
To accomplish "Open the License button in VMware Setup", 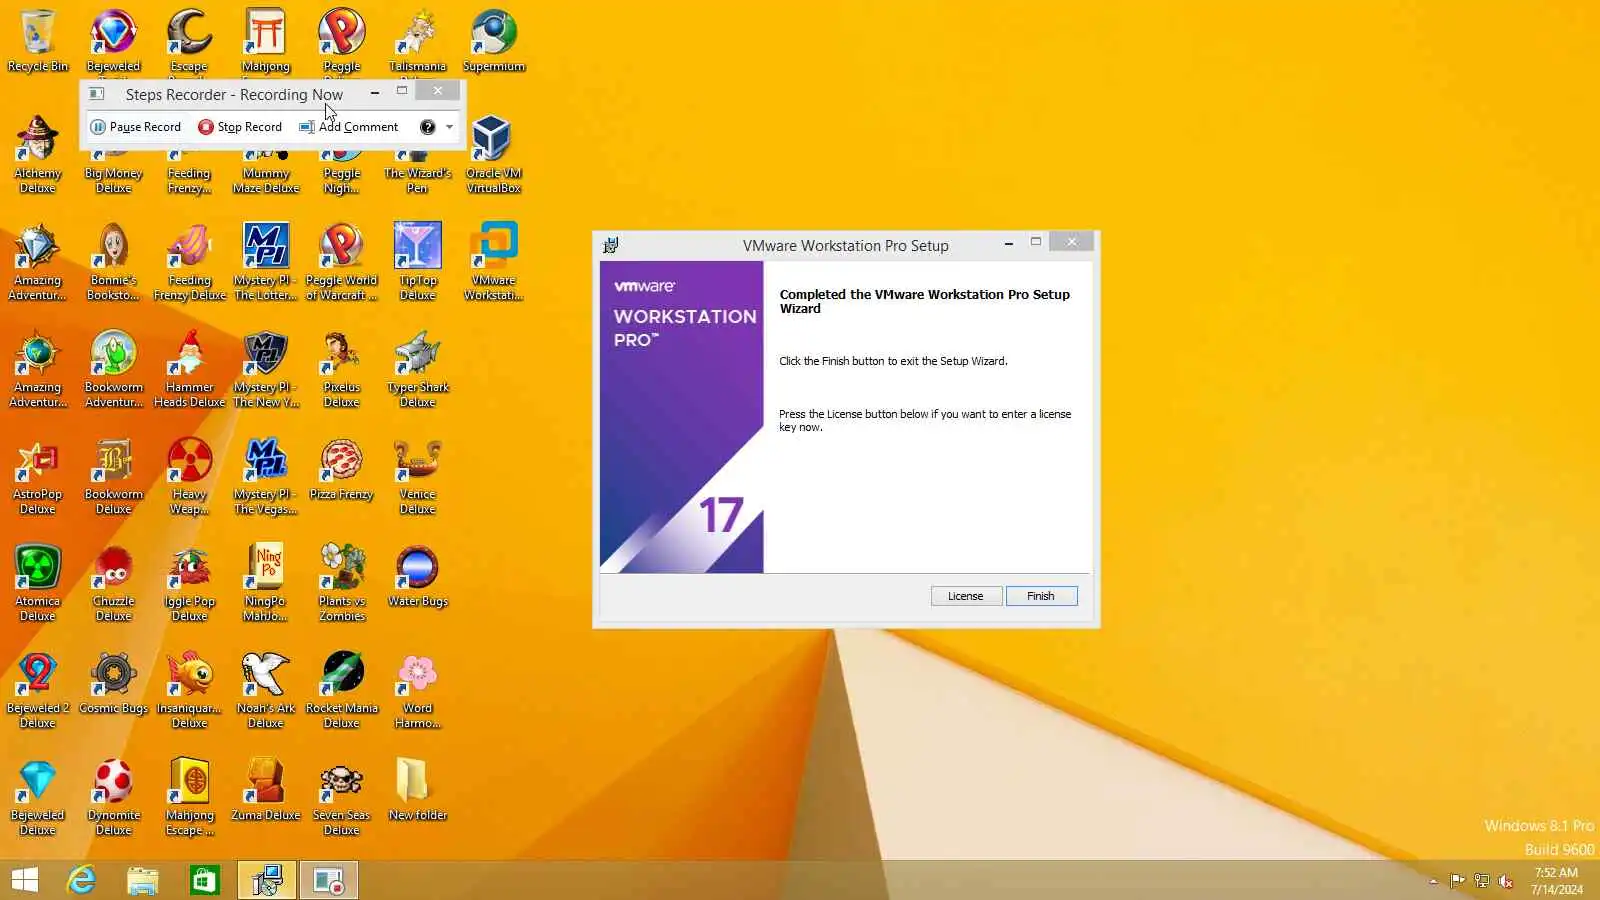I will point(965,596).
